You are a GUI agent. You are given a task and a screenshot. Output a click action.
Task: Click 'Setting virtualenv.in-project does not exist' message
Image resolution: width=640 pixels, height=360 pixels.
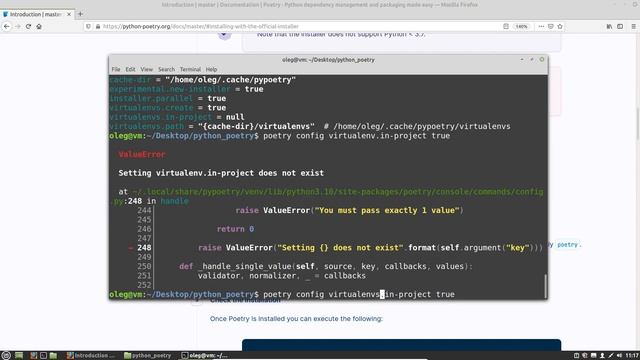click(x=221, y=173)
